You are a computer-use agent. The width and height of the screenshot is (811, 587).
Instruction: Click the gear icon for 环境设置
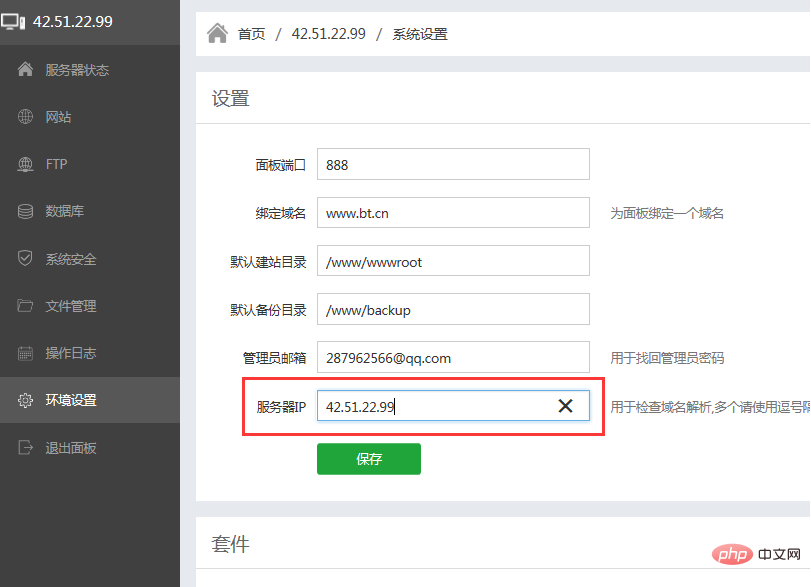pyautogui.click(x=25, y=400)
